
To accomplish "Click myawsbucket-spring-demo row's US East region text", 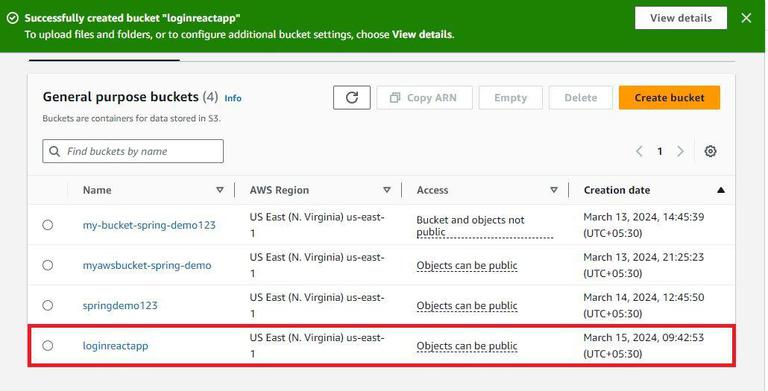I will coord(317,265).
